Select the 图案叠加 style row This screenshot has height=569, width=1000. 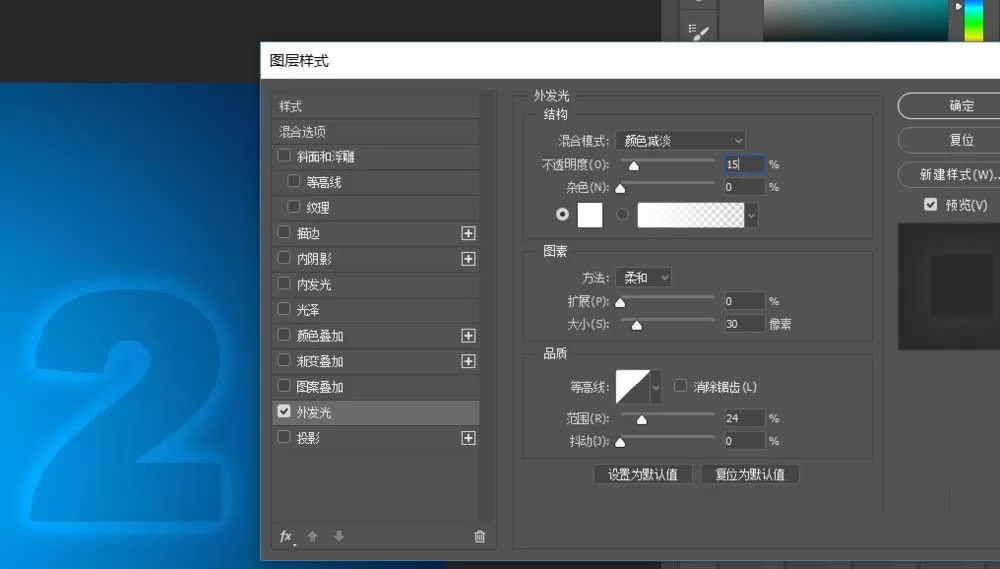[x=376, y=387]
